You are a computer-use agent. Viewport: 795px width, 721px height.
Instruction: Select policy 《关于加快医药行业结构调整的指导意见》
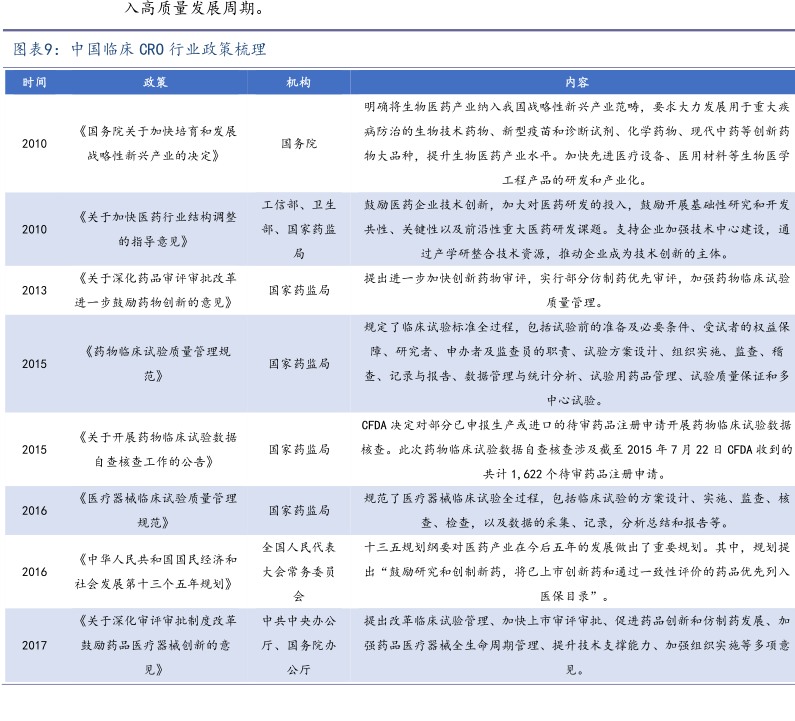(155, 229)
